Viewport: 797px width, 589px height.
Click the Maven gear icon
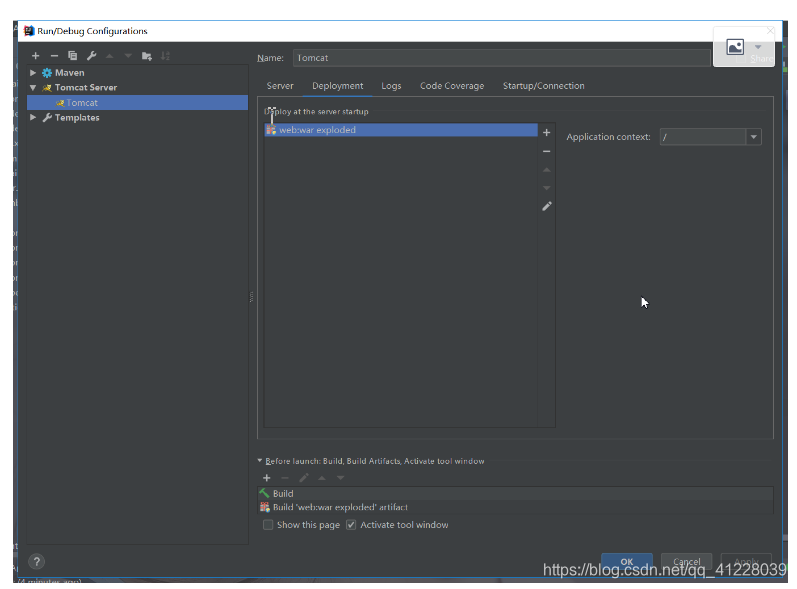tap(47, 73)
